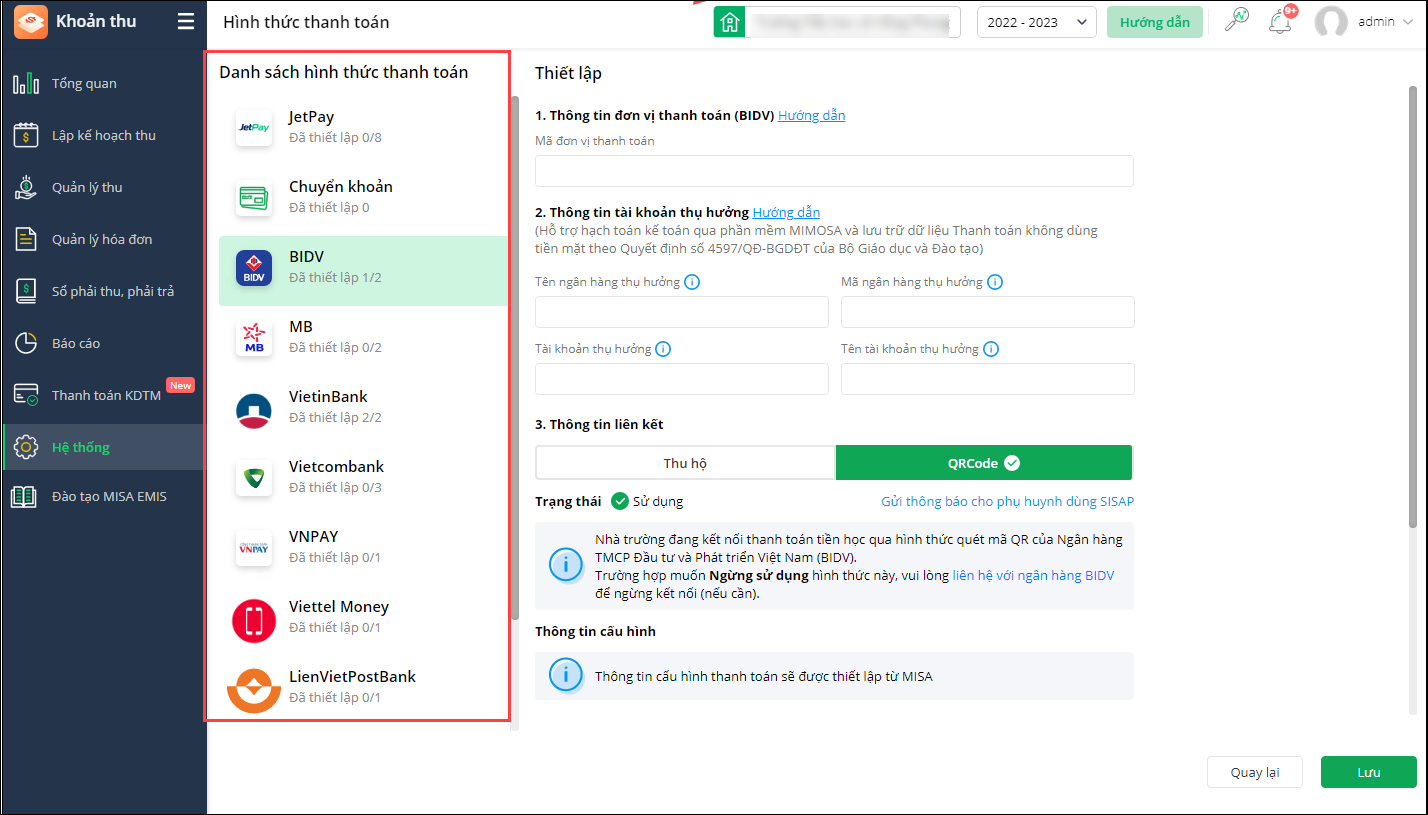
Task: Open the Tổng quan chart icon
Action: 26,83
